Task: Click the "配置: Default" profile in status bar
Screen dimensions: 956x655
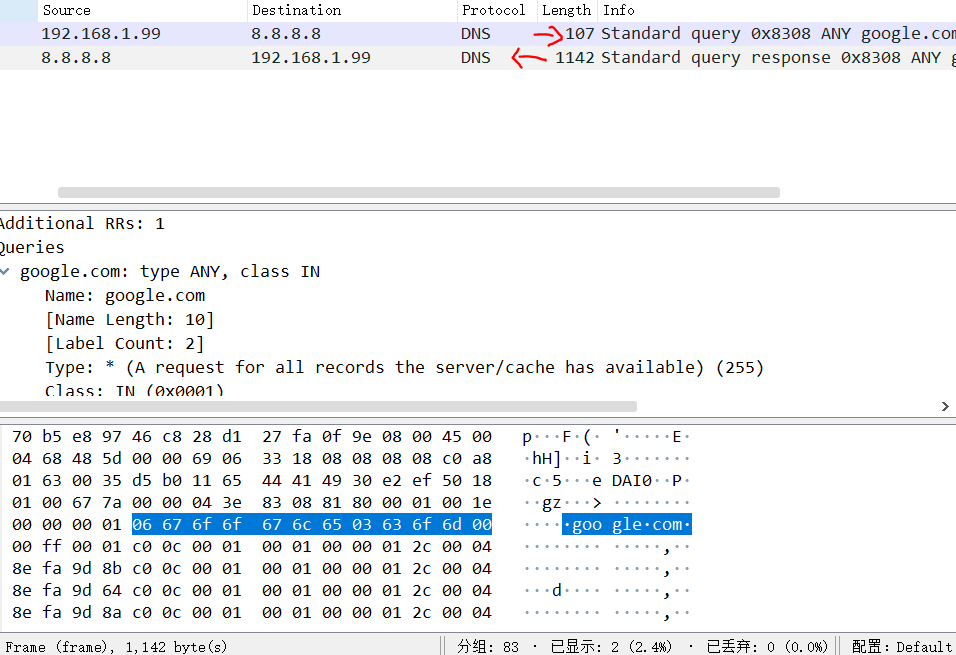Action: [x=902, y=646]
